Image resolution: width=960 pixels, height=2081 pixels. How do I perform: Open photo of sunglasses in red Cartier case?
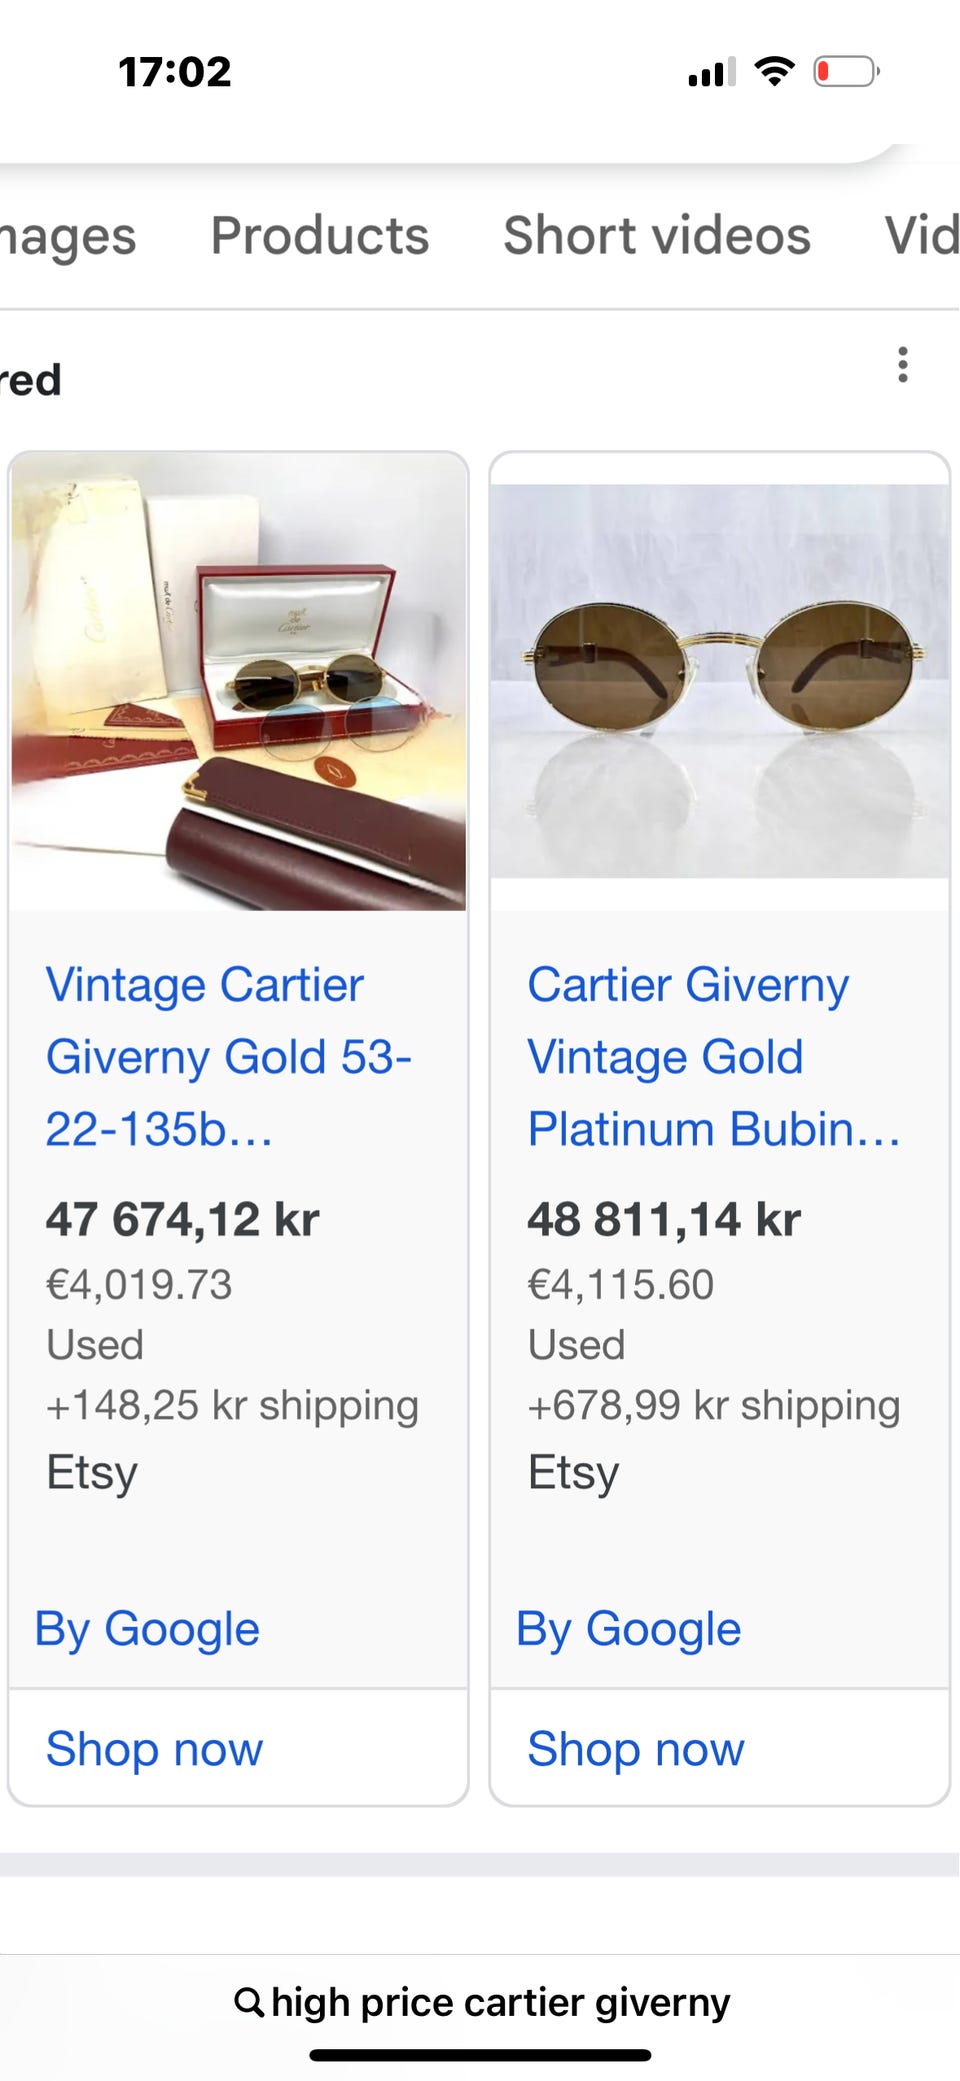238,682
